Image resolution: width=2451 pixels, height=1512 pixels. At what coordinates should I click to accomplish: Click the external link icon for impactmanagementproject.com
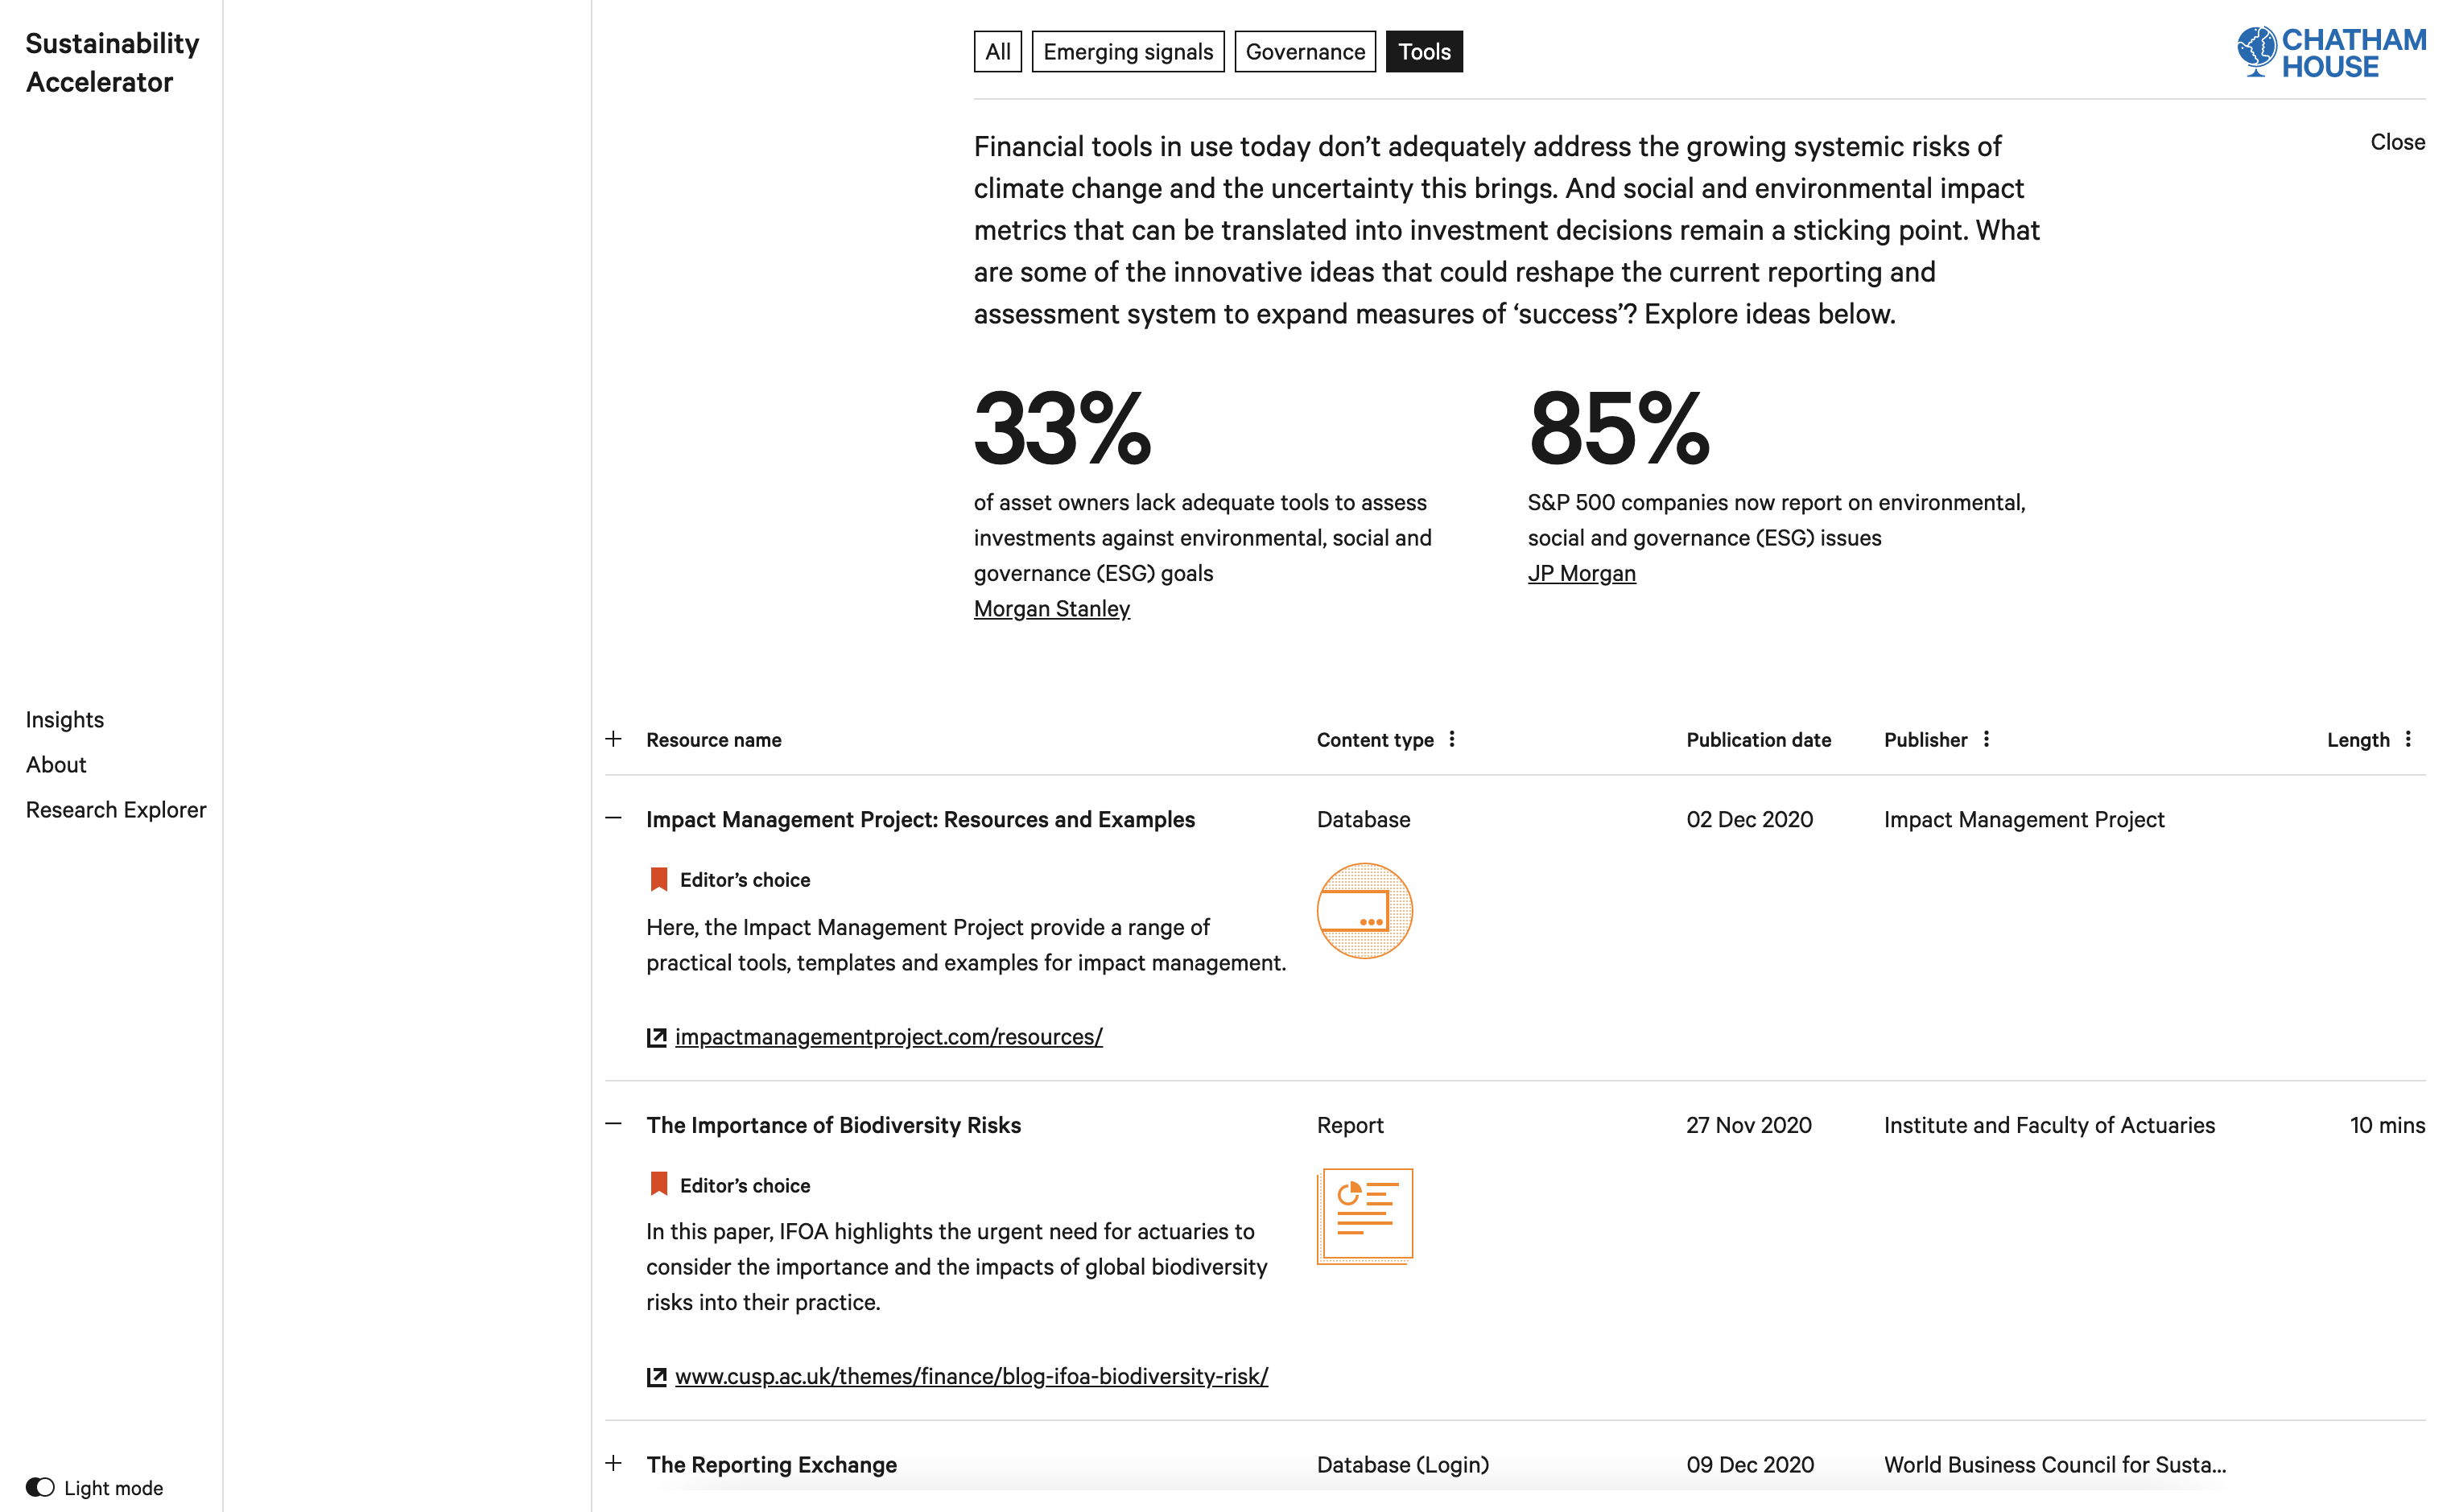(x=656, y=1038)
